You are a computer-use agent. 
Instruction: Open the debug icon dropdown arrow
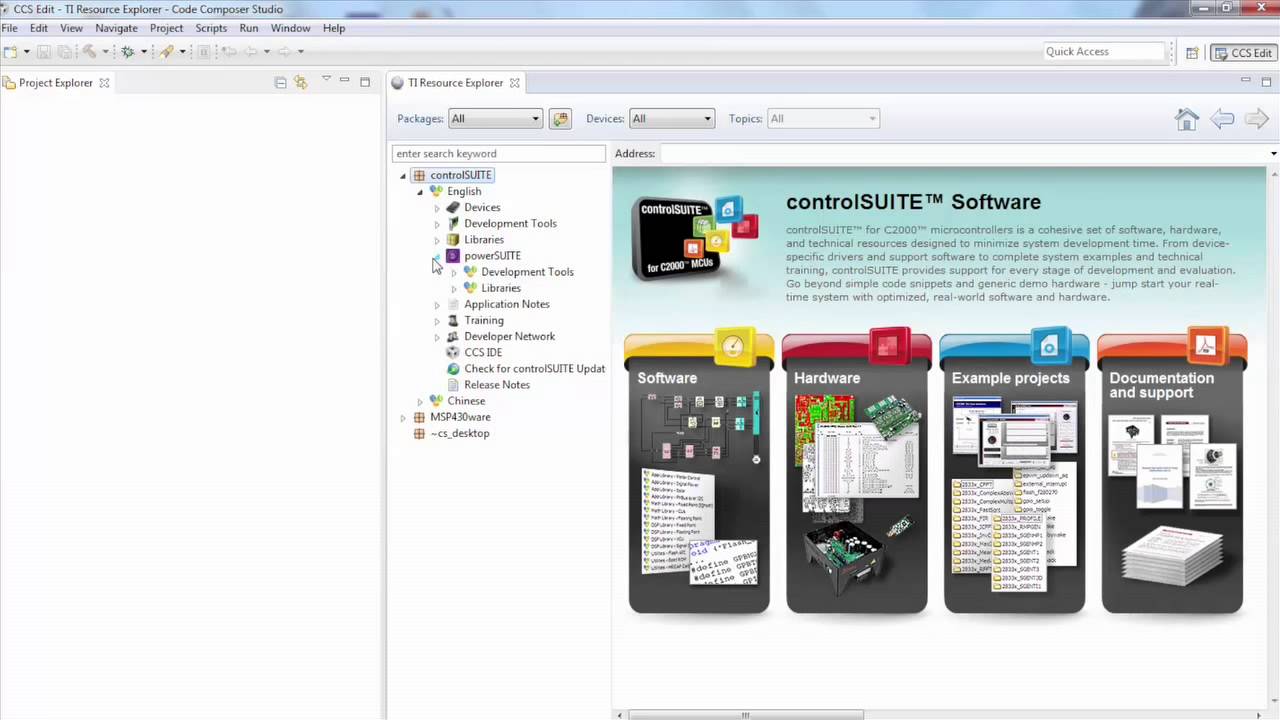tap(143, 51)
